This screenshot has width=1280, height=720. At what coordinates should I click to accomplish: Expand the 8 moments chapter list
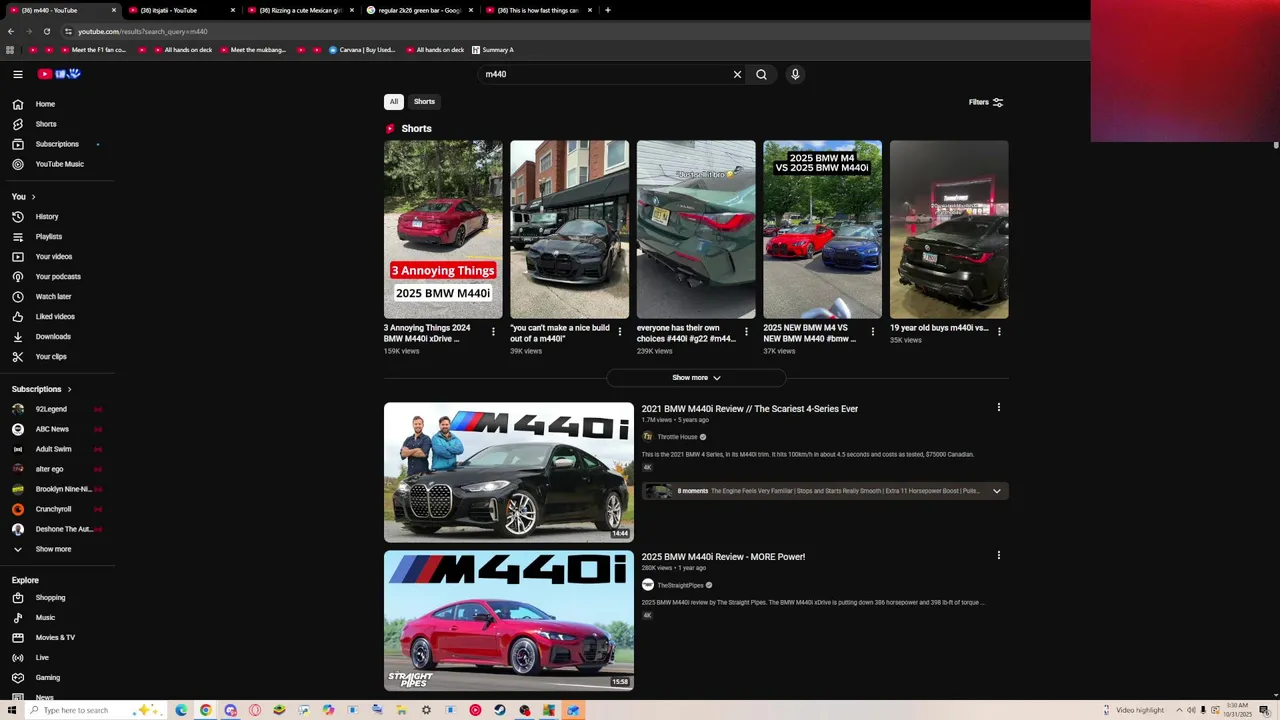pos(996,491)
